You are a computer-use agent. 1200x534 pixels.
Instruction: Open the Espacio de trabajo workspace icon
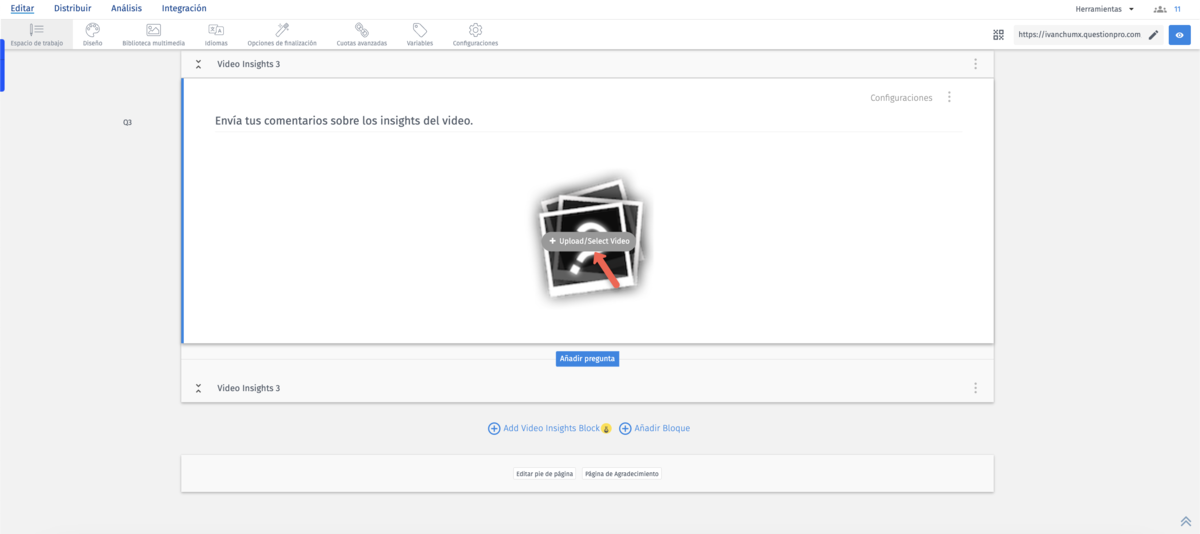click(36, 30)
